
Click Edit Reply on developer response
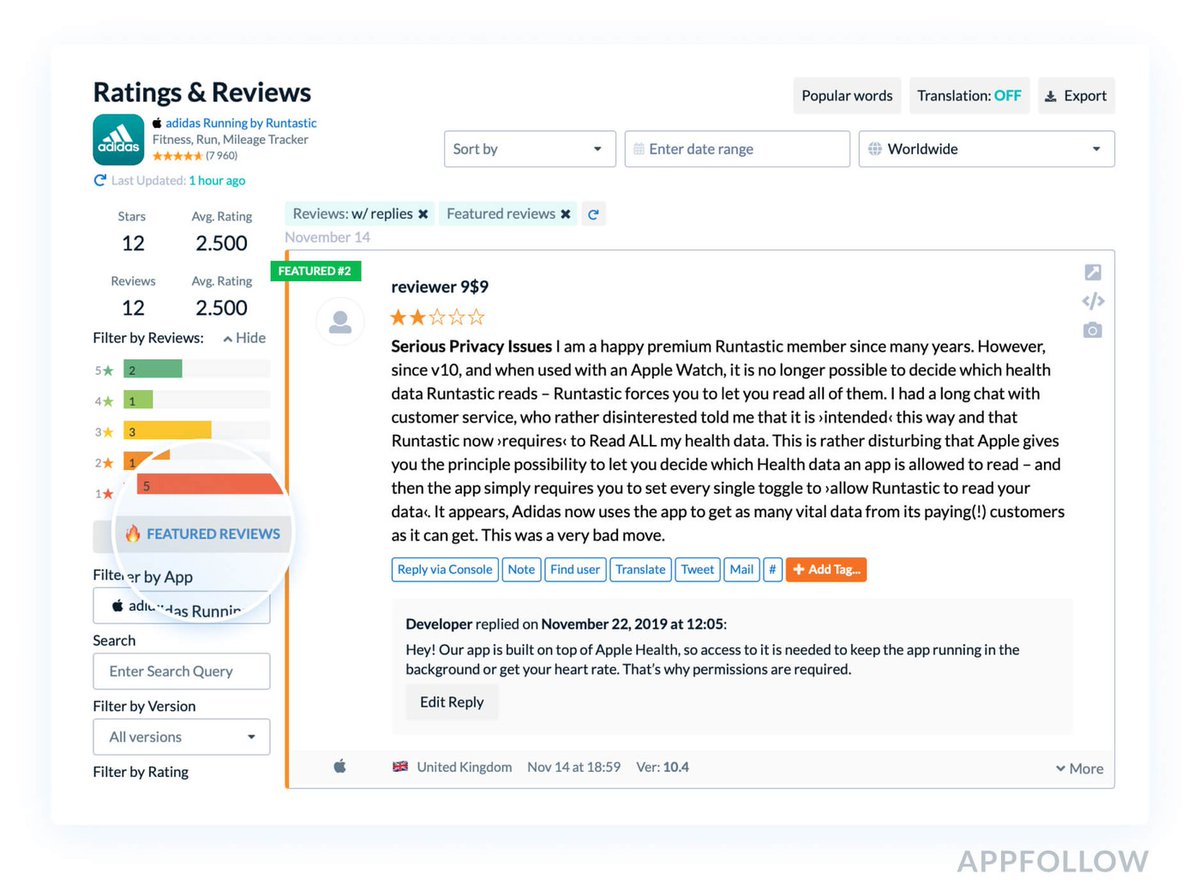click(452, 702)
